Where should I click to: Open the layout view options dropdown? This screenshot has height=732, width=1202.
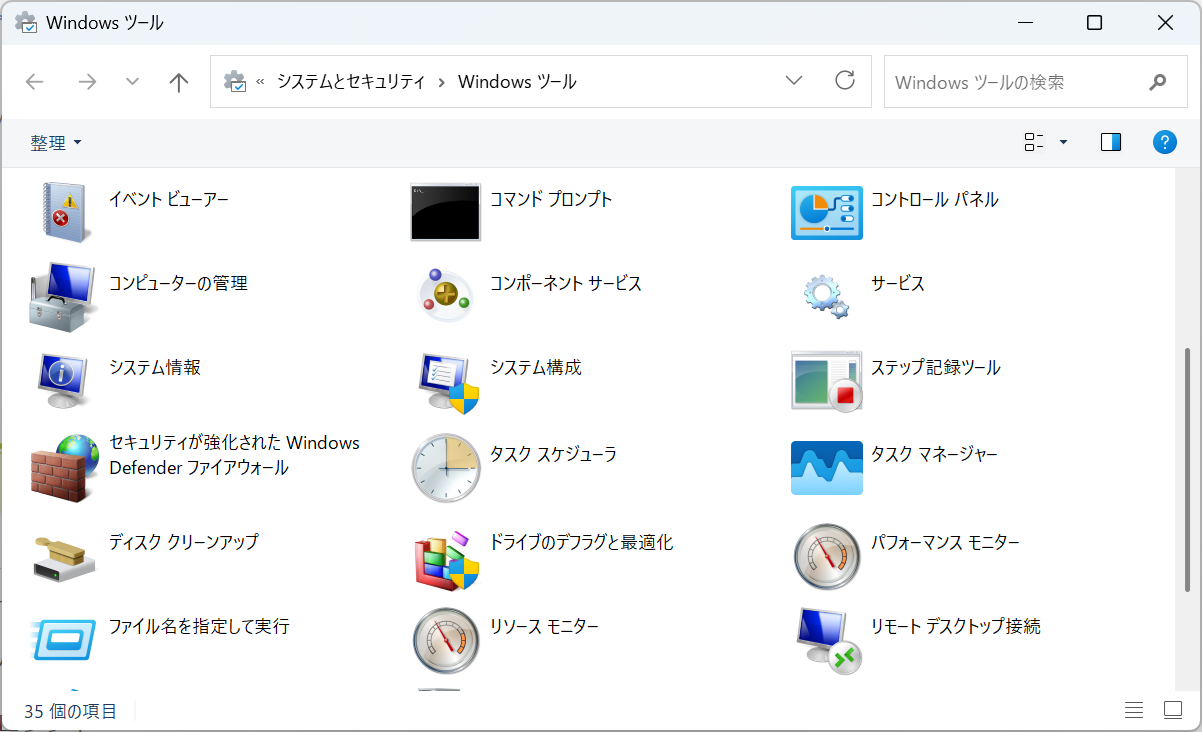[x=1043, y=141]
